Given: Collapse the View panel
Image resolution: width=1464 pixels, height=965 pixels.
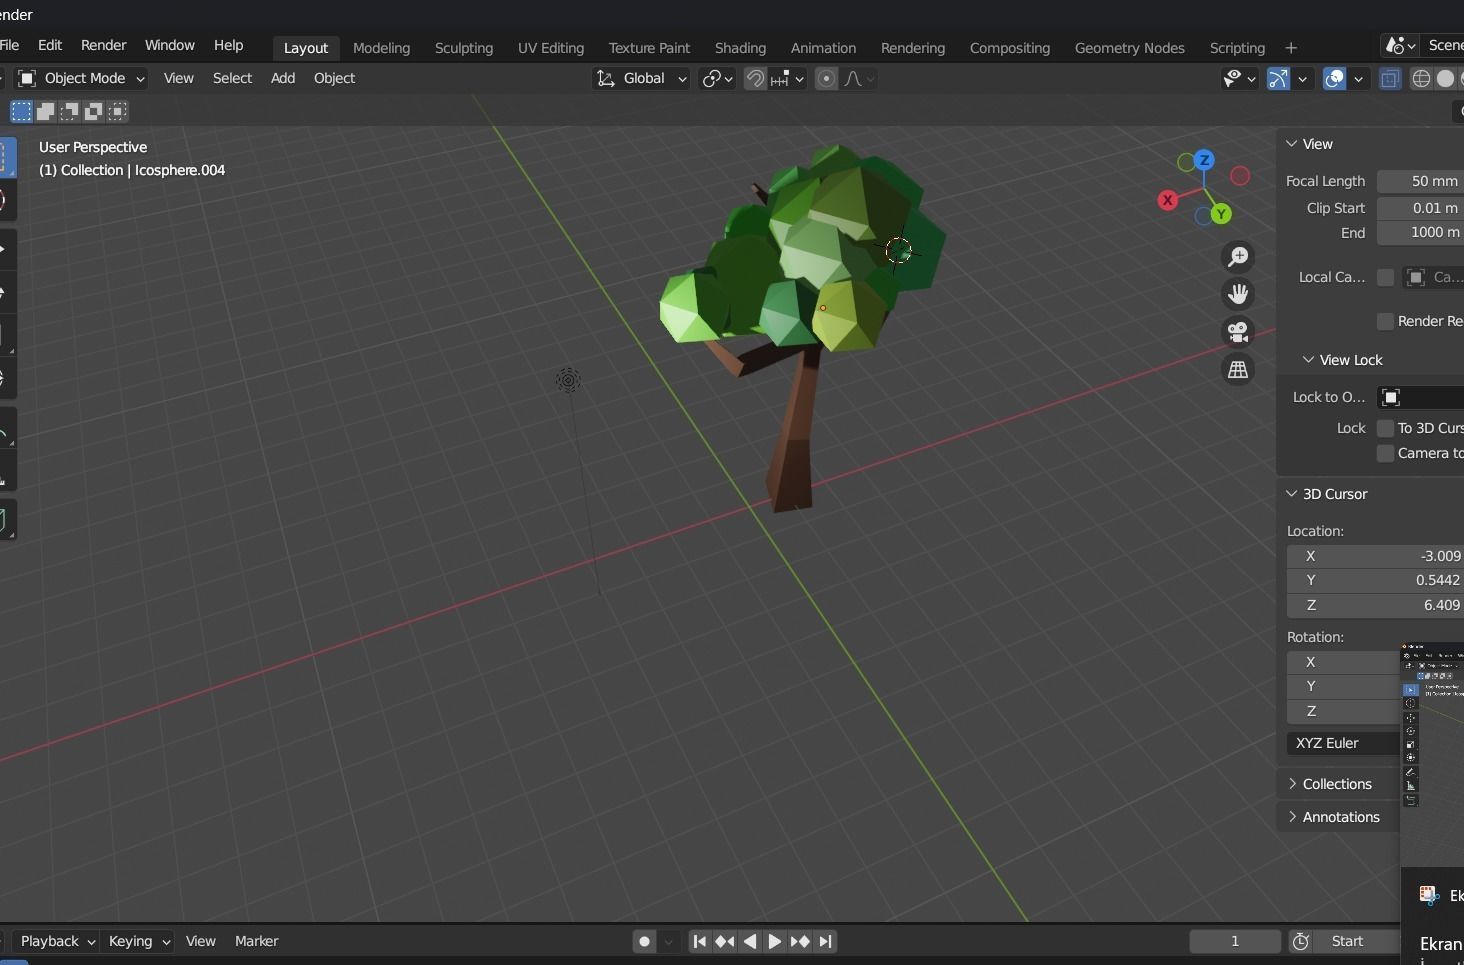Looking at the screenshot, I should (x=1291, y=144).
